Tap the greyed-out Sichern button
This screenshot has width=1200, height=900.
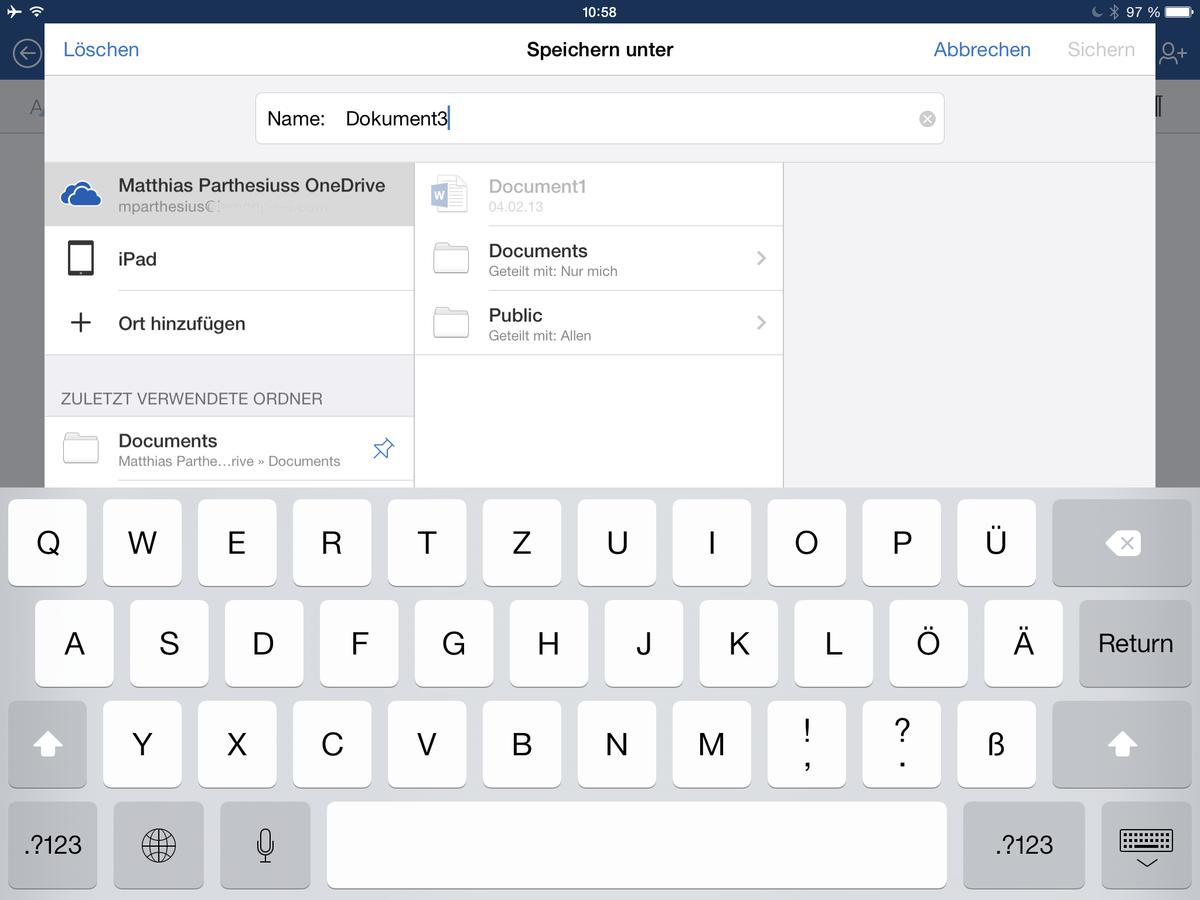[x=1101, y=49]
